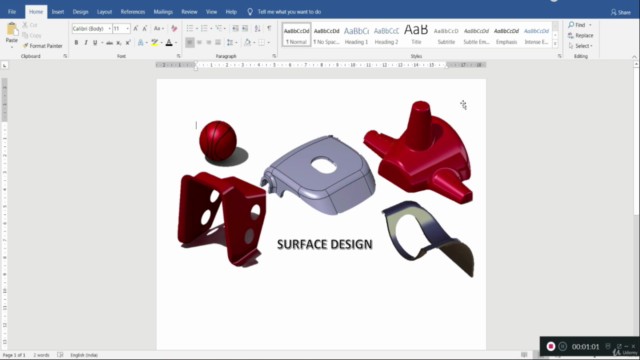Toggle underline formatting
Viewport: 640px width, 360px height.
tap(95, 42)
